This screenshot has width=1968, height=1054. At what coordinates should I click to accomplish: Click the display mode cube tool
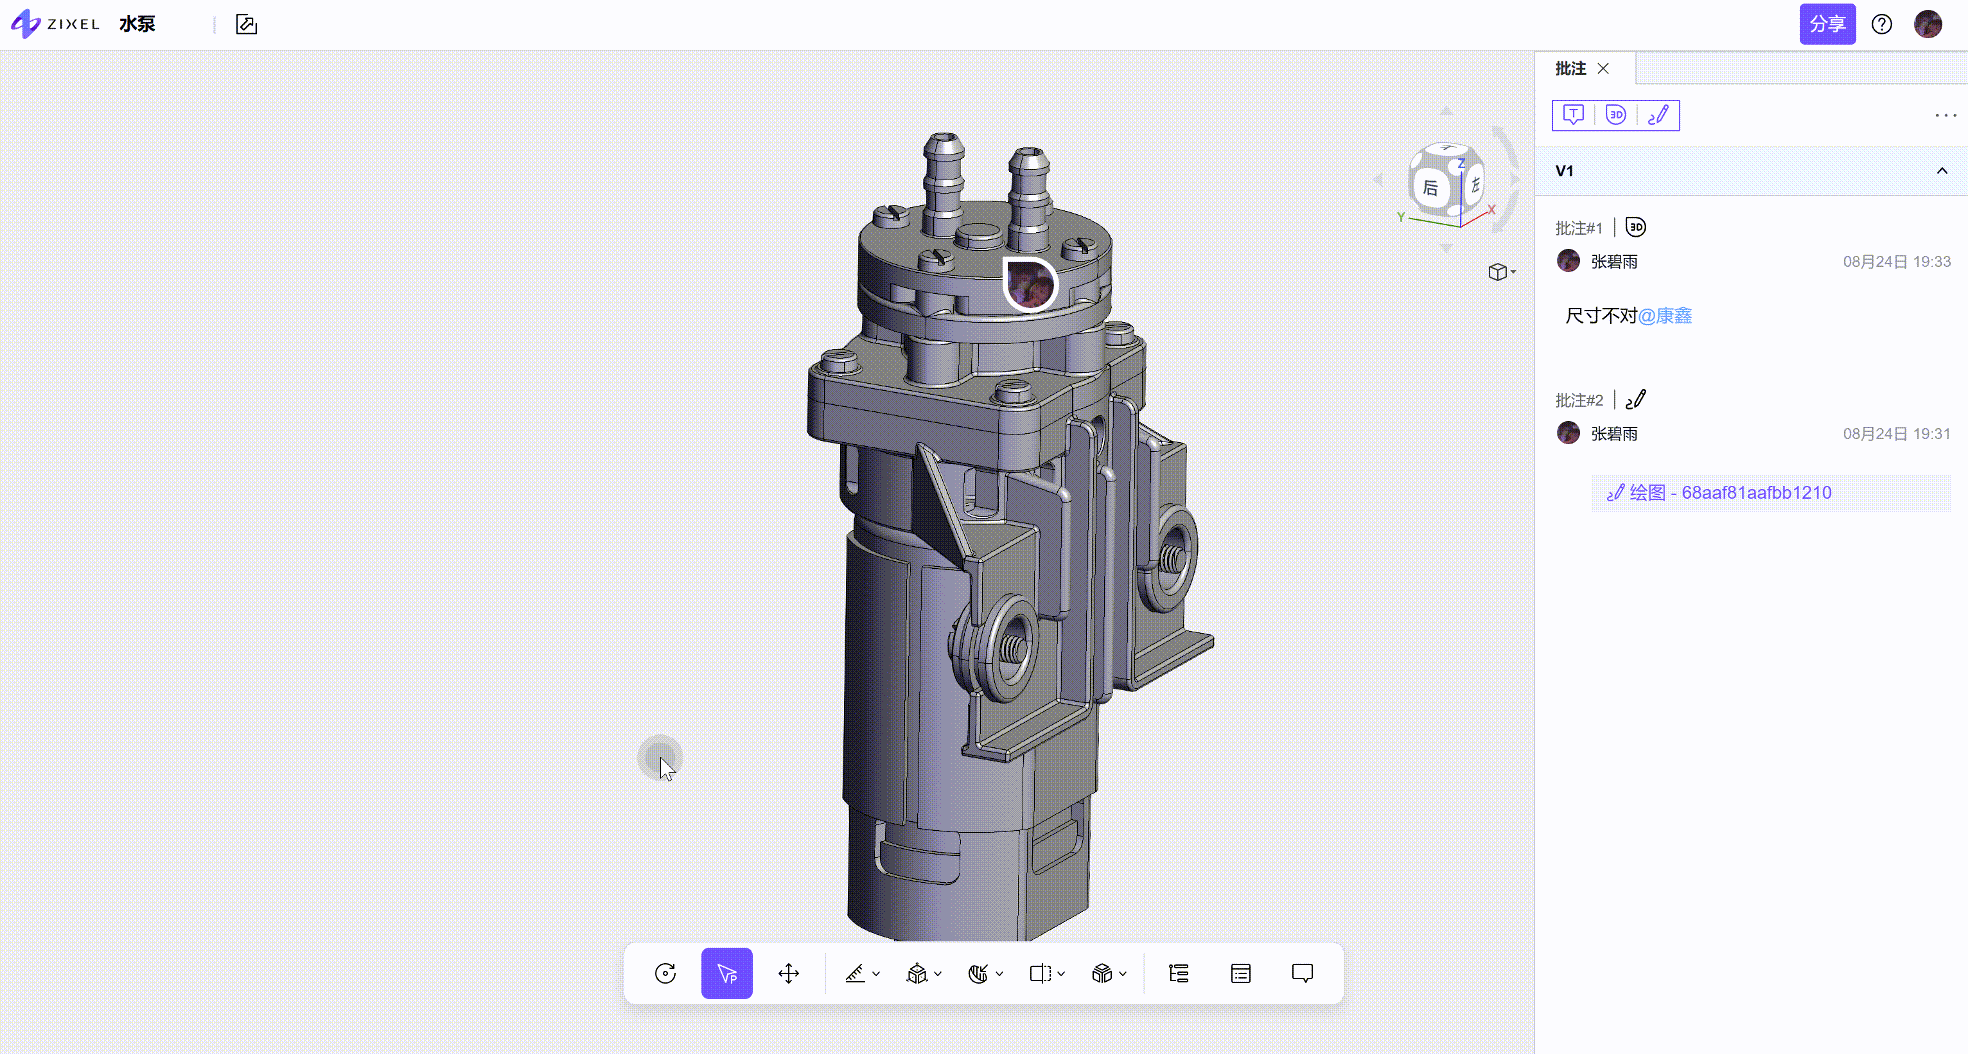1102,973
